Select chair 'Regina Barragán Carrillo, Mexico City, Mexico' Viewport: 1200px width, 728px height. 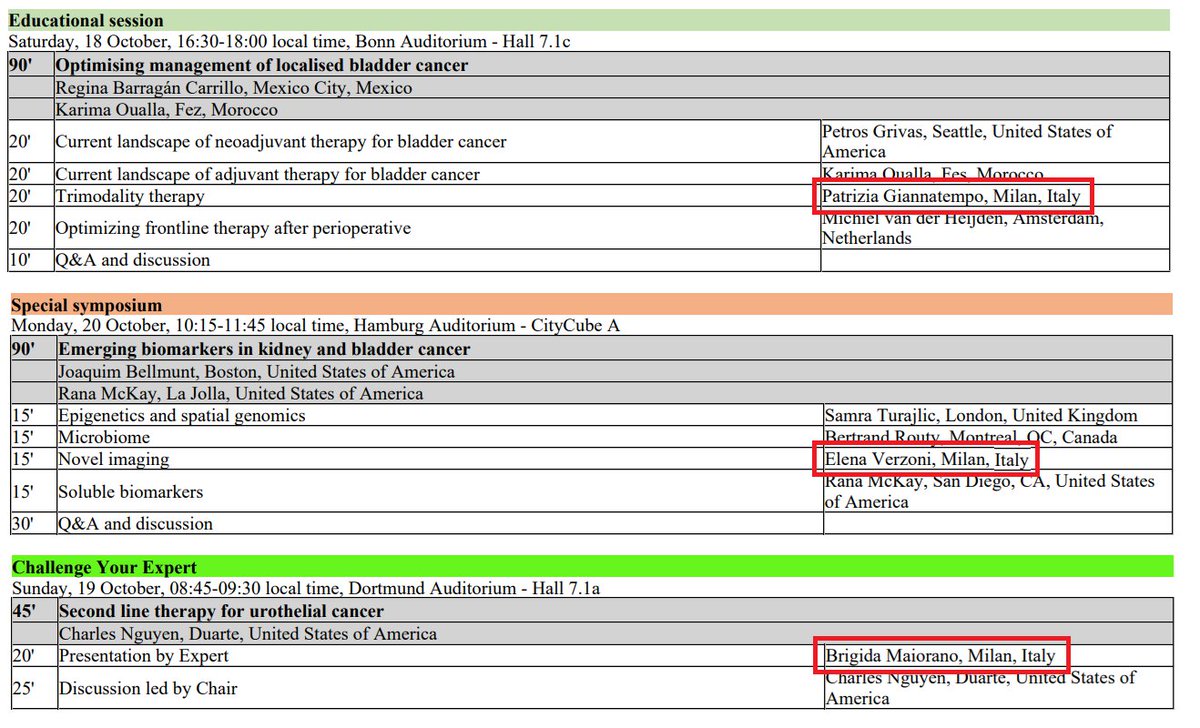point(234,88)
